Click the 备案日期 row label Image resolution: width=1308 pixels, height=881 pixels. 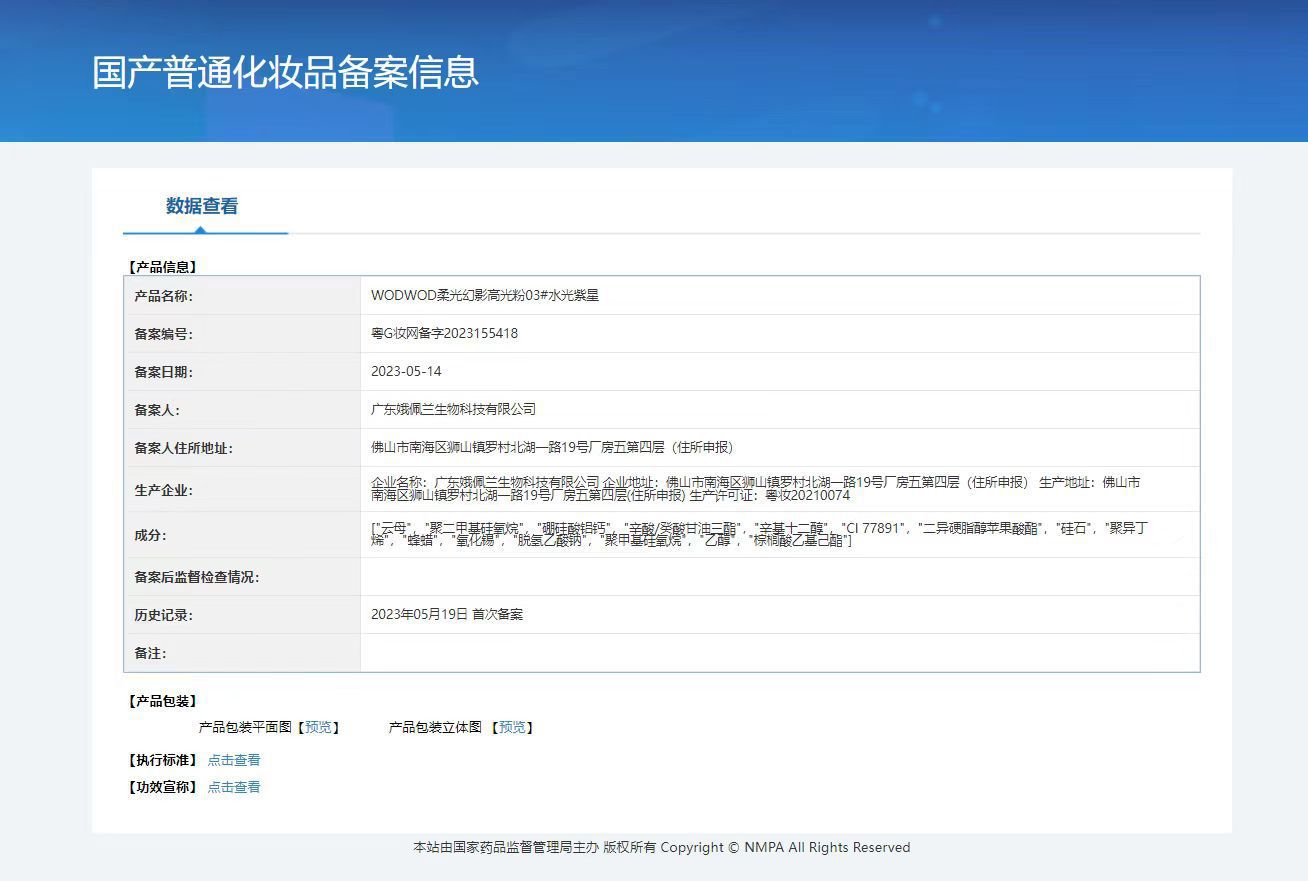pyautogui.click(x=164, y=372)
